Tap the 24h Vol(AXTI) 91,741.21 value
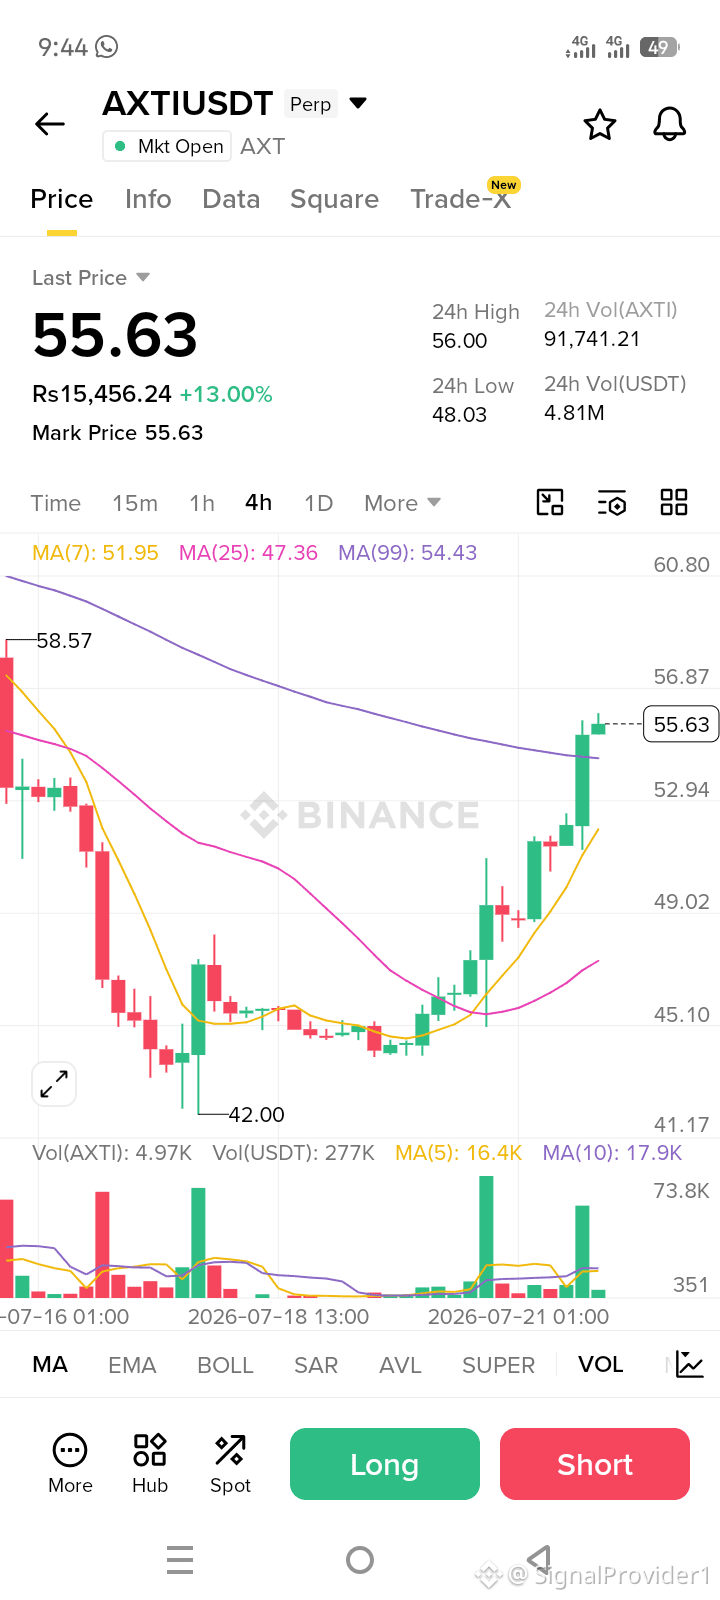 coord(592,338)
